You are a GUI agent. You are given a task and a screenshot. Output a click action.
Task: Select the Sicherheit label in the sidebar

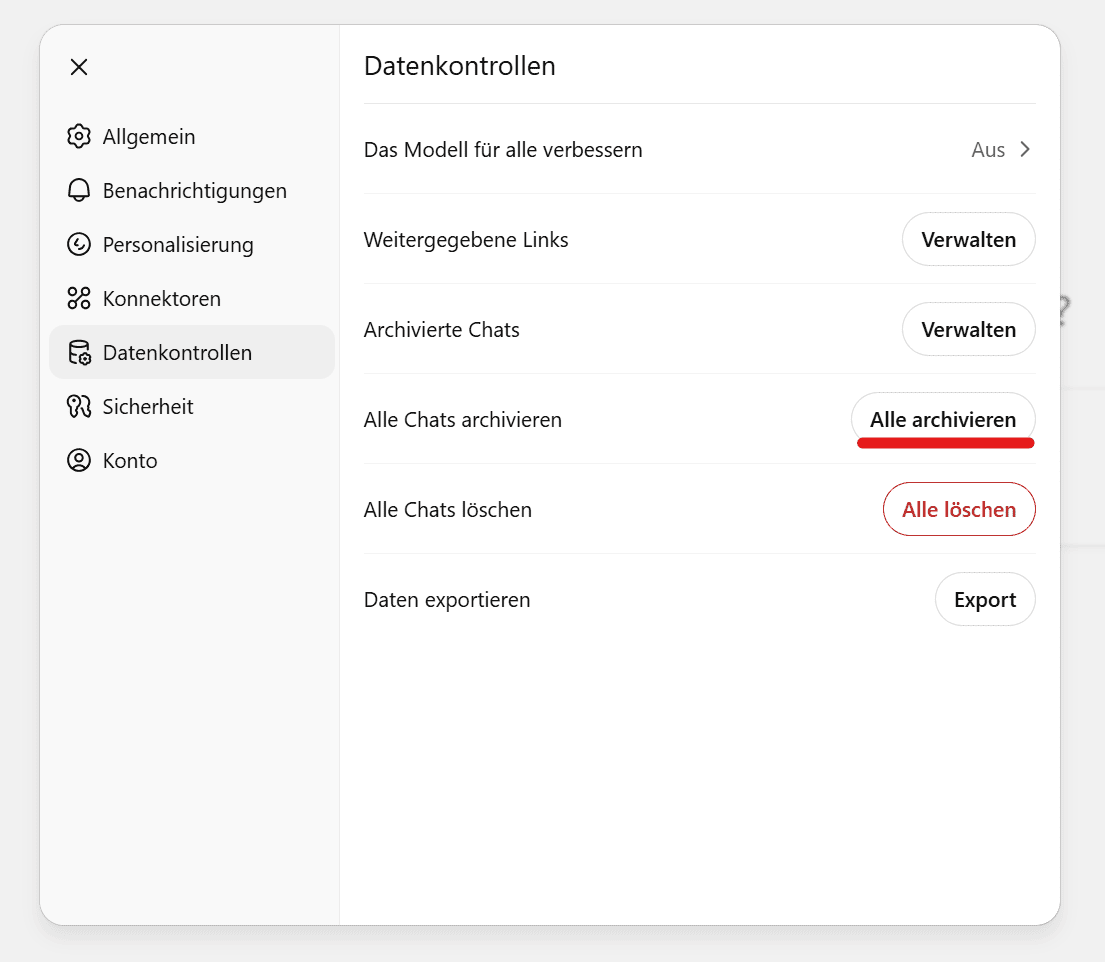[148, 407]
